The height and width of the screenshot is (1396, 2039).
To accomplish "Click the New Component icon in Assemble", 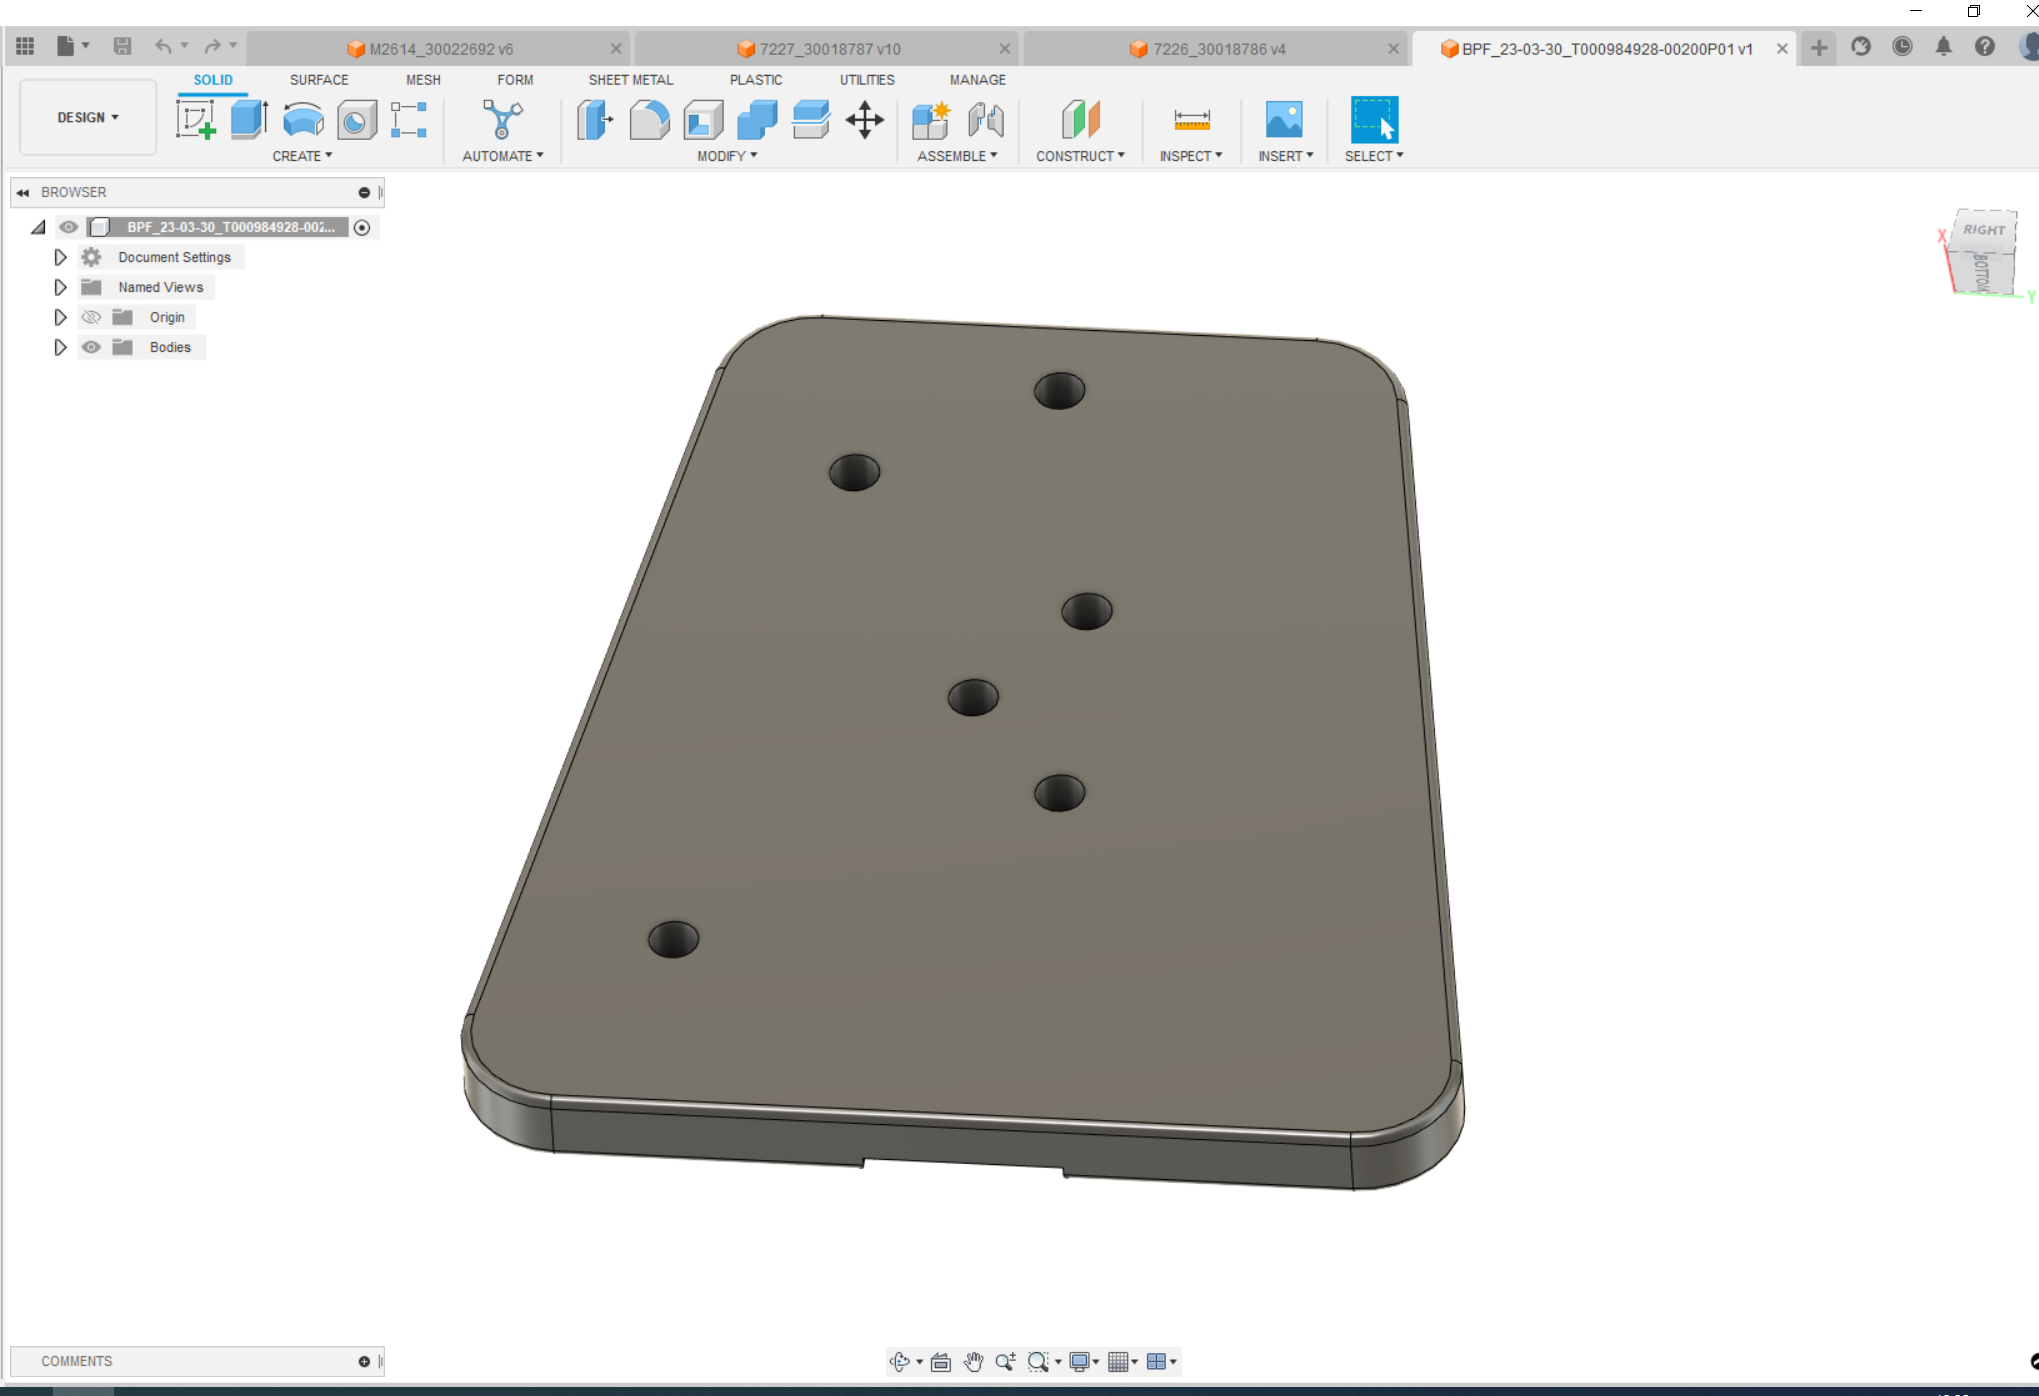I will pyautogui.click(x=930, y=121).
